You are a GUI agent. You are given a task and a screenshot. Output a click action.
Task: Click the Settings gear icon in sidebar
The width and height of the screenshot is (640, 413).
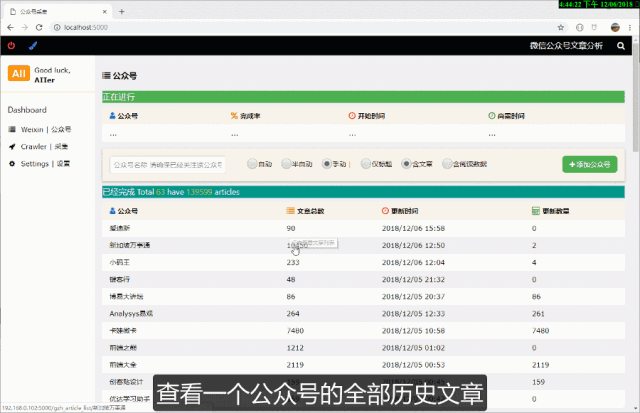[12, 164]
